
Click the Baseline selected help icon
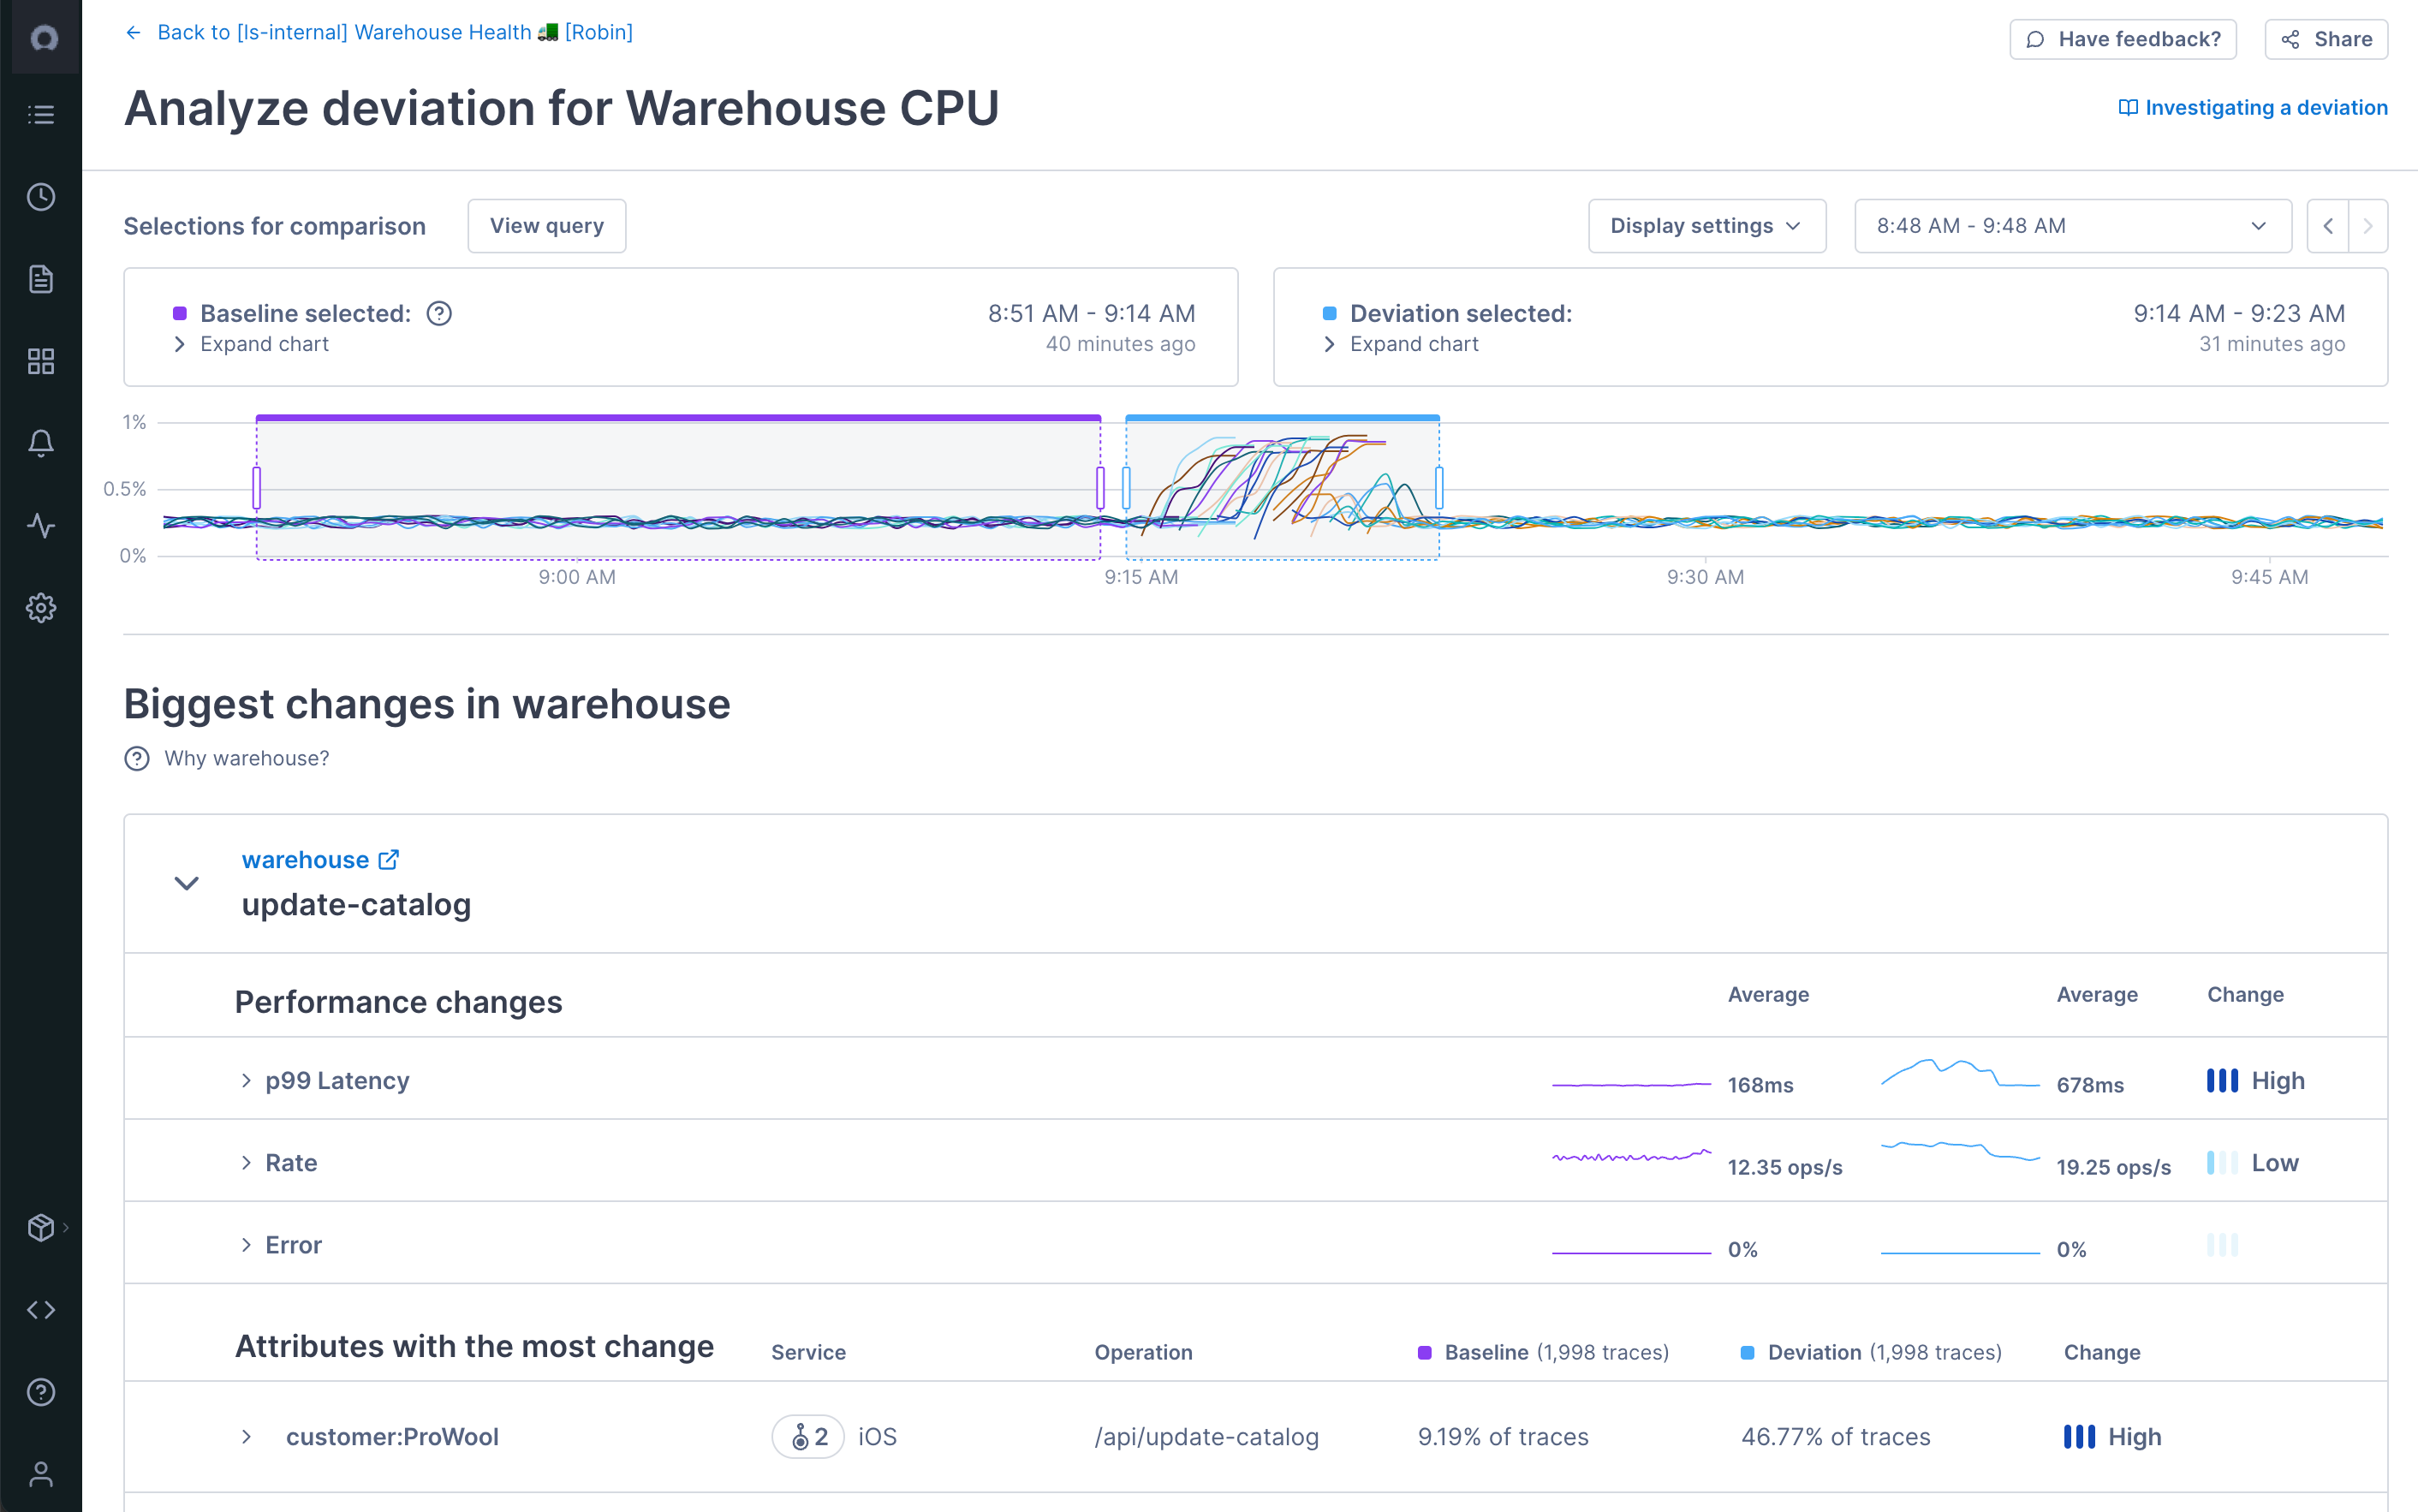tap(439, 314)
